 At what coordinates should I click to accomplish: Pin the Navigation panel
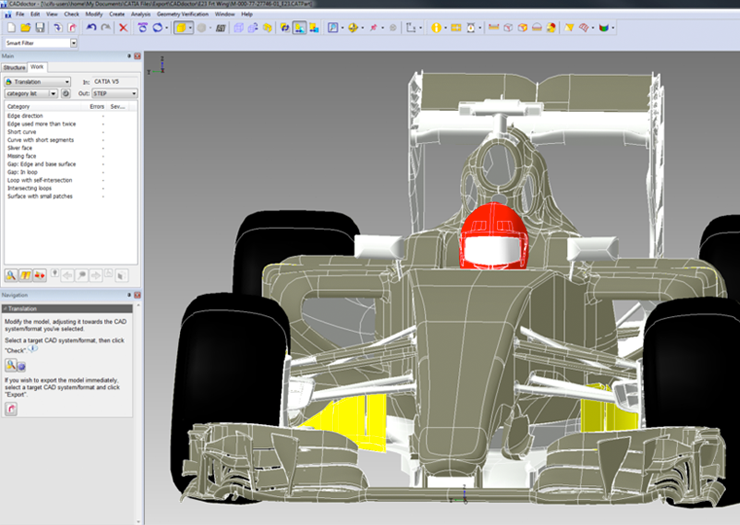[129, 295]
